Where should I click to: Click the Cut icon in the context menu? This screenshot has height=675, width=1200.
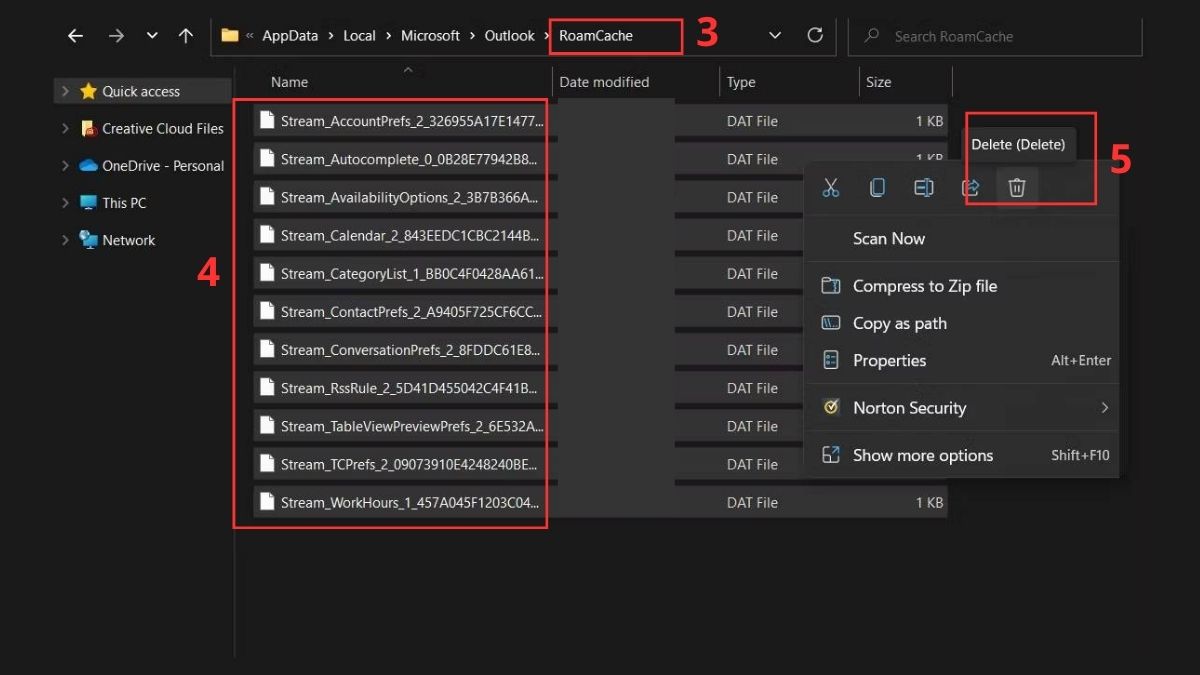pyautogui.click(x=830, y=187)
